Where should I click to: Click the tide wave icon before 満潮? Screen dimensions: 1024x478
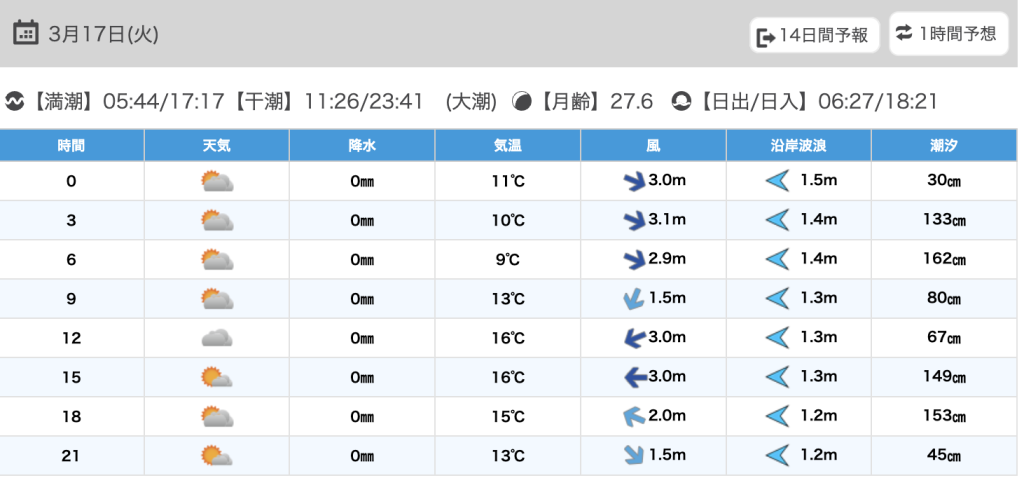click(15, 101)
